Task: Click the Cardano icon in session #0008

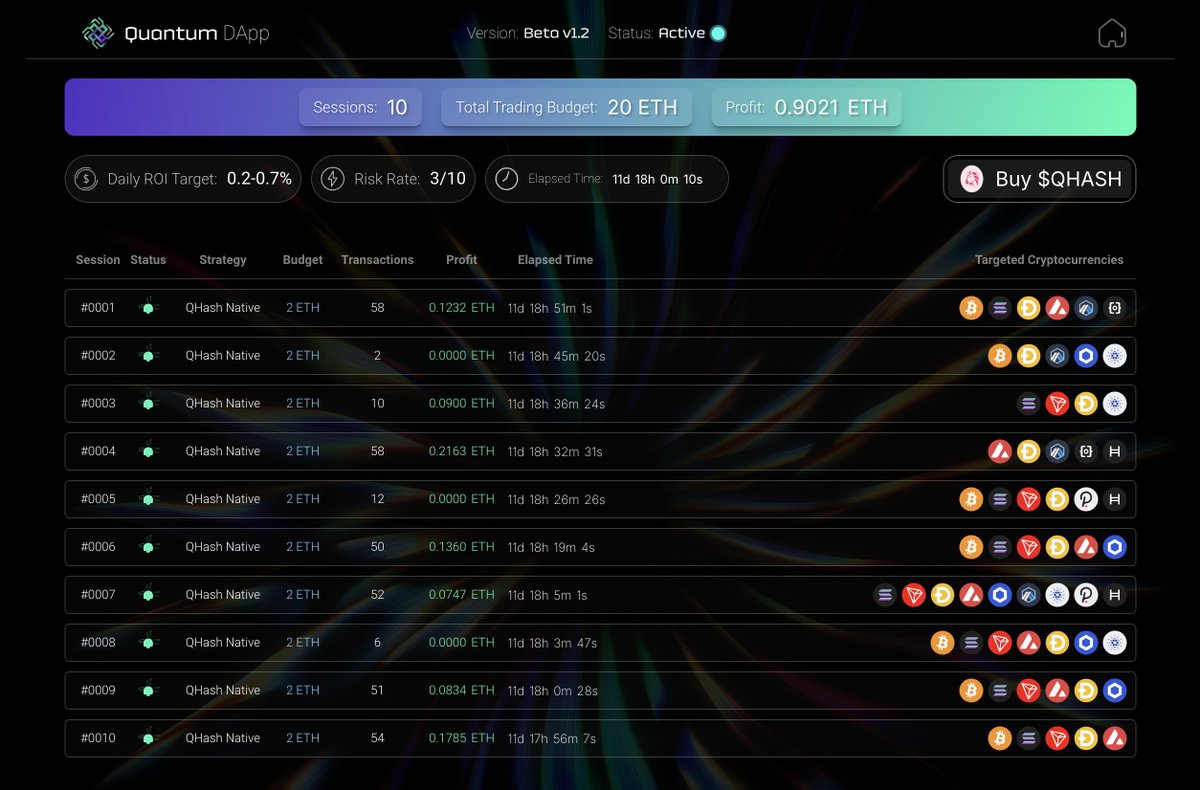Action: pyautogui.click(x=1115, y=643)
